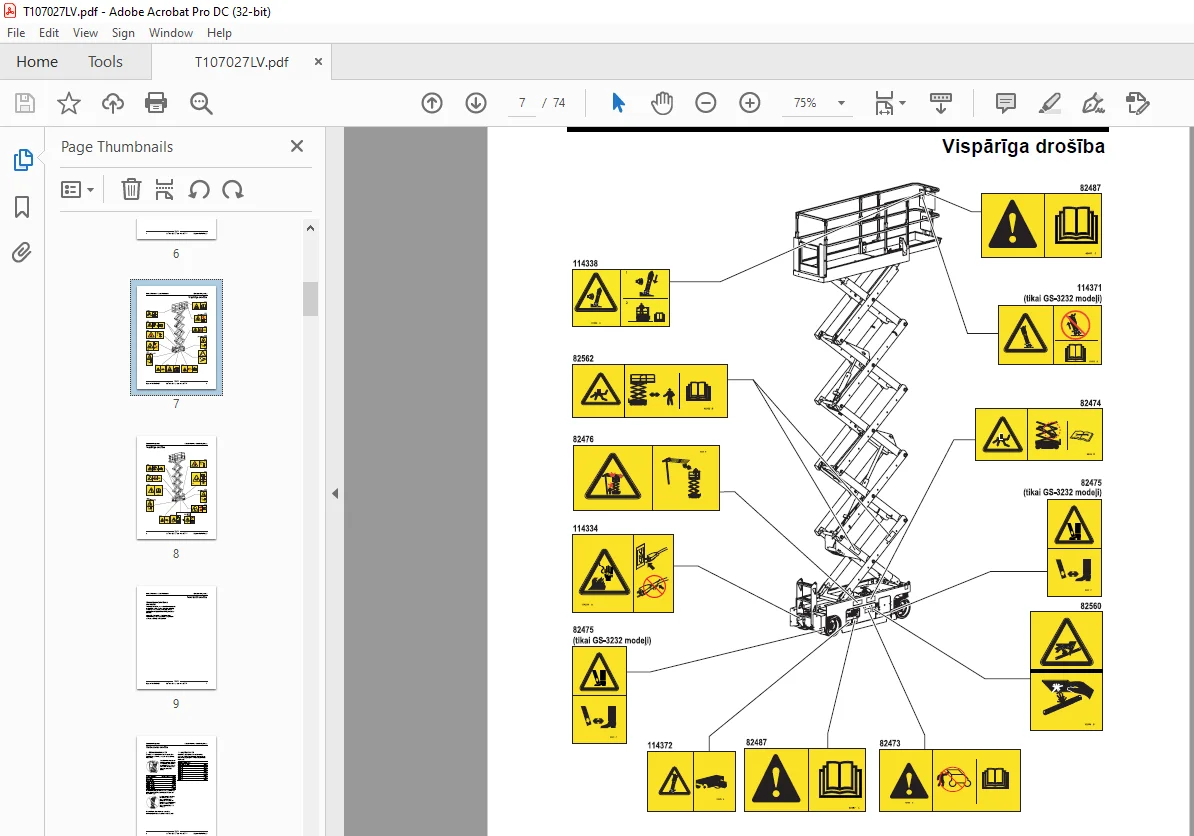Rotate thumbnails clockwise icon
Viewport: 1194px width, 836px height.
click(x=233, y=190)
